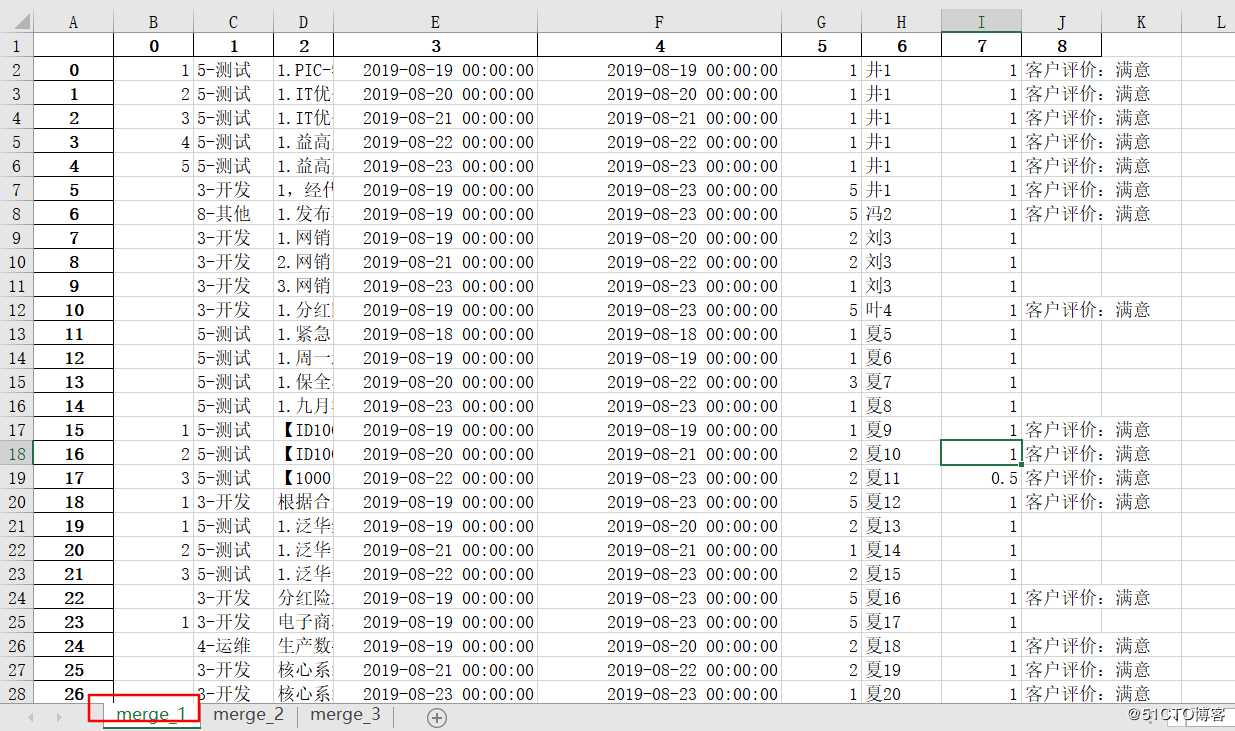Add a new sheet with the plus button
Image resolution: width=1235 pixels, height=731 pixels.
pyautogui.click(x=437, y=717)
